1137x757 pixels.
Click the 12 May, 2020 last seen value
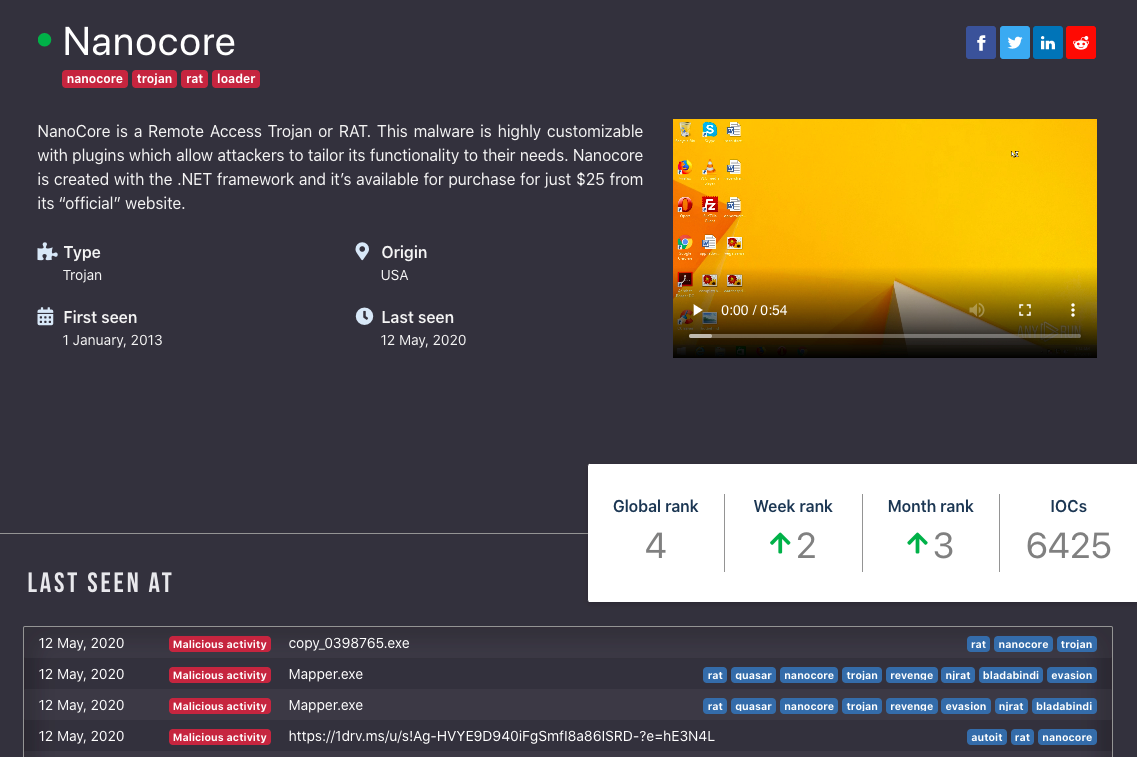tap(423, 340)
